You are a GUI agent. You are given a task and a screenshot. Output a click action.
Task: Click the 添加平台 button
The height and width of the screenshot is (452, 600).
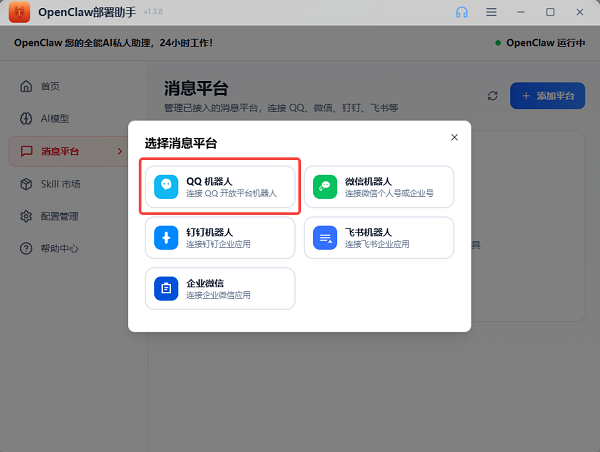click(547, 96)
